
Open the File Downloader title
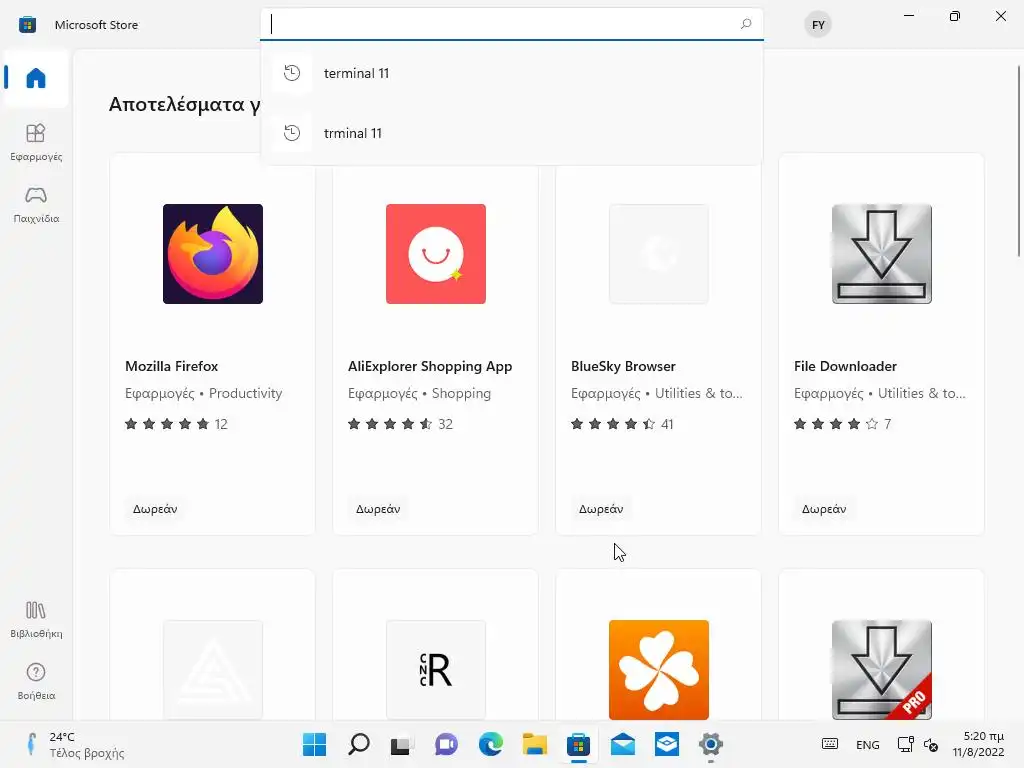pos(845,366)
